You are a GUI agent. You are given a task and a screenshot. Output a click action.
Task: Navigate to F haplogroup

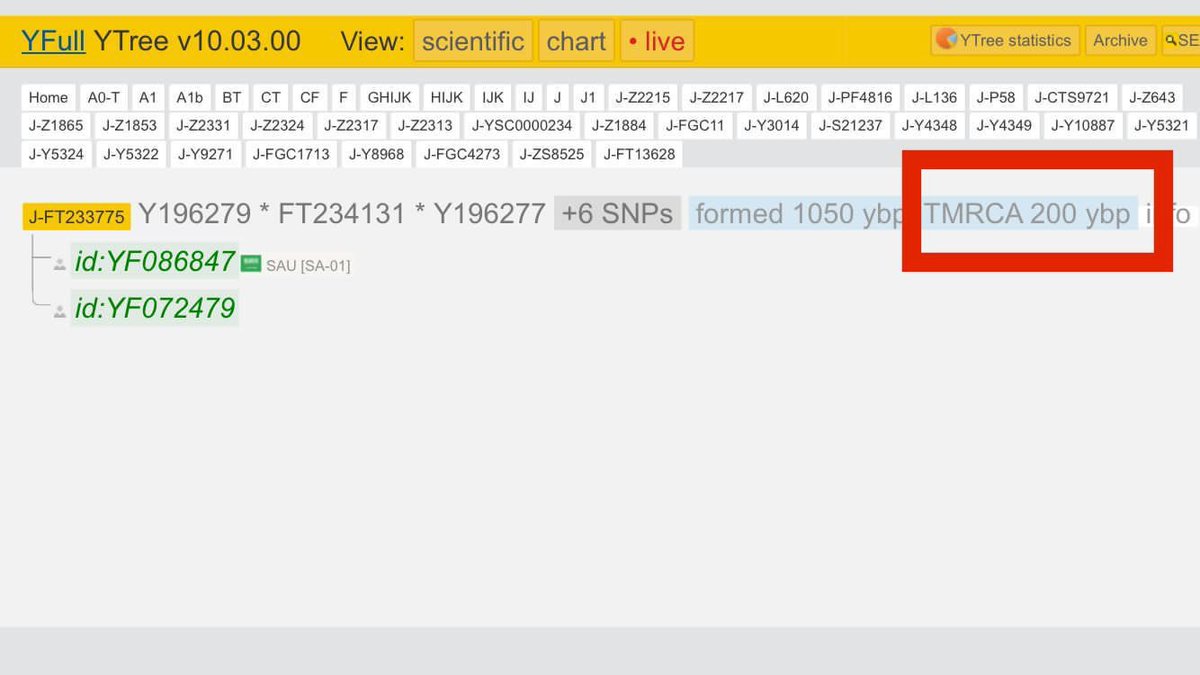[343, 97]
